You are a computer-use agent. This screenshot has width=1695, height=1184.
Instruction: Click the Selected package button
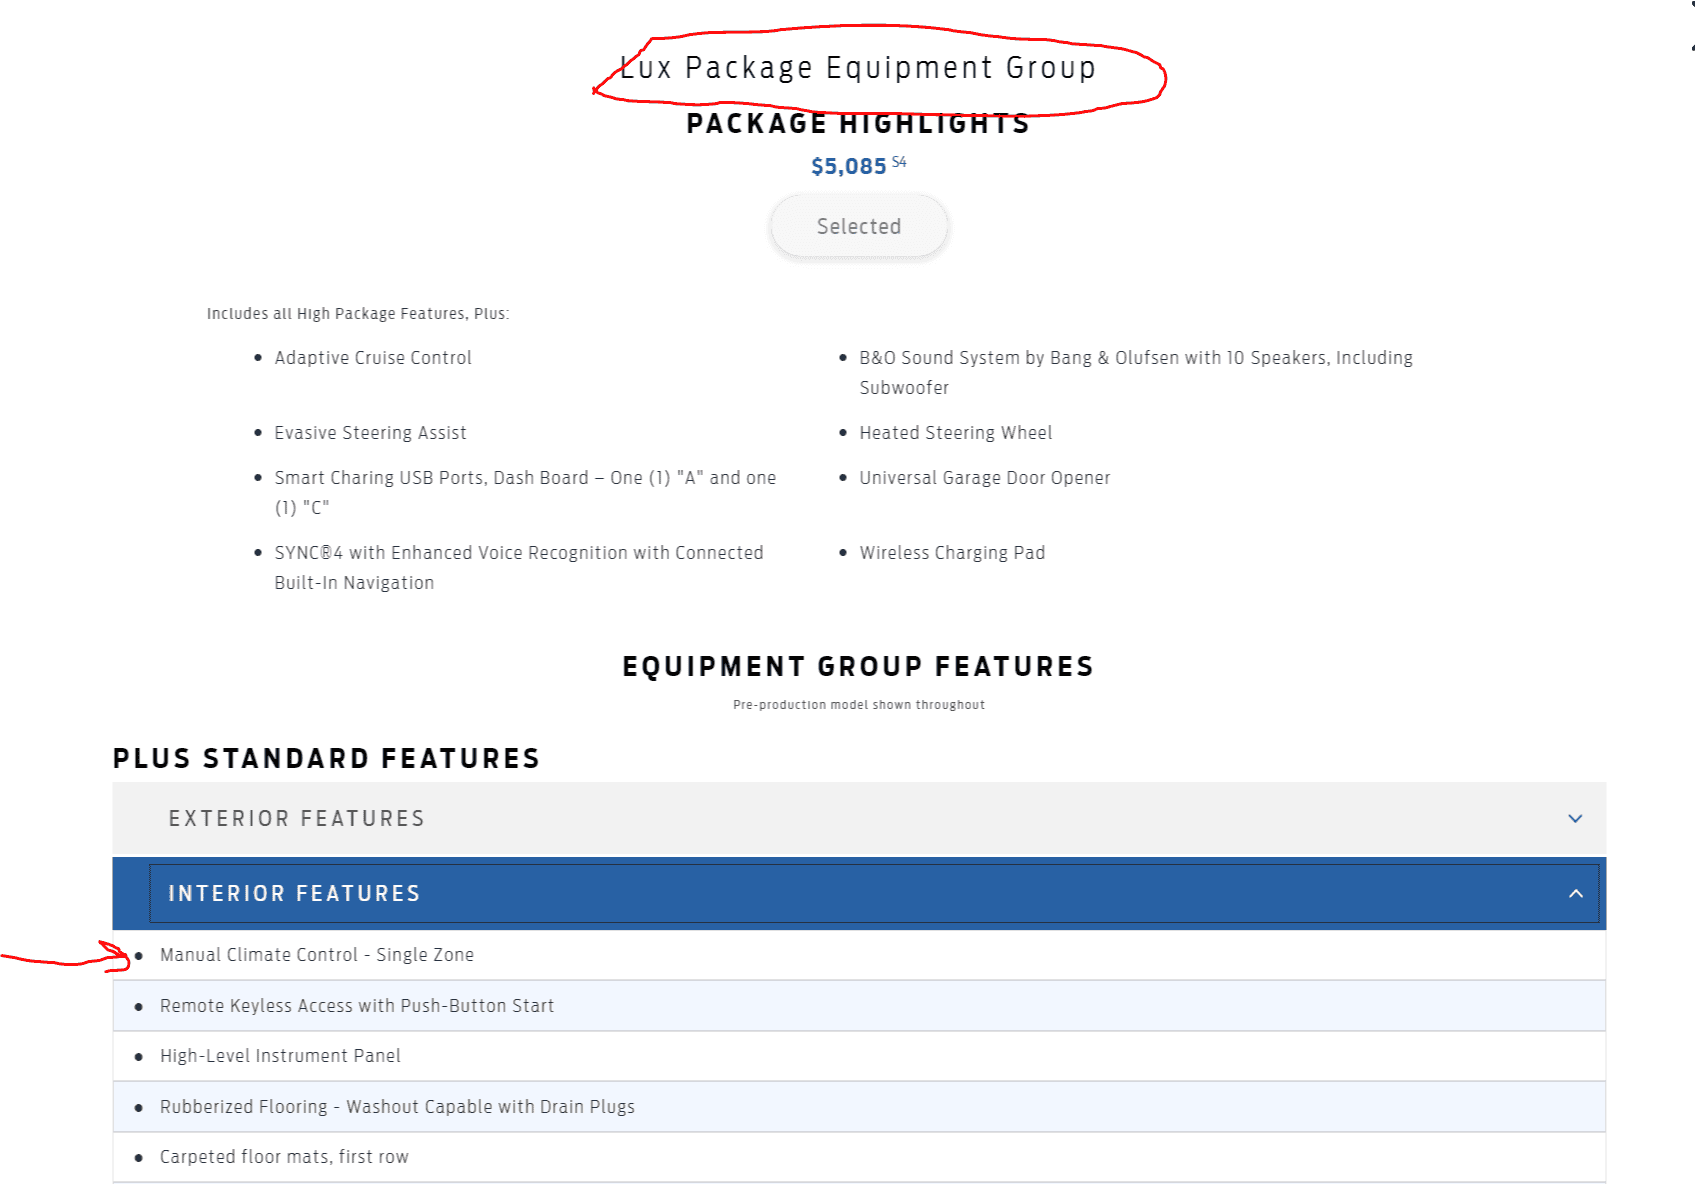click(859, 227)
